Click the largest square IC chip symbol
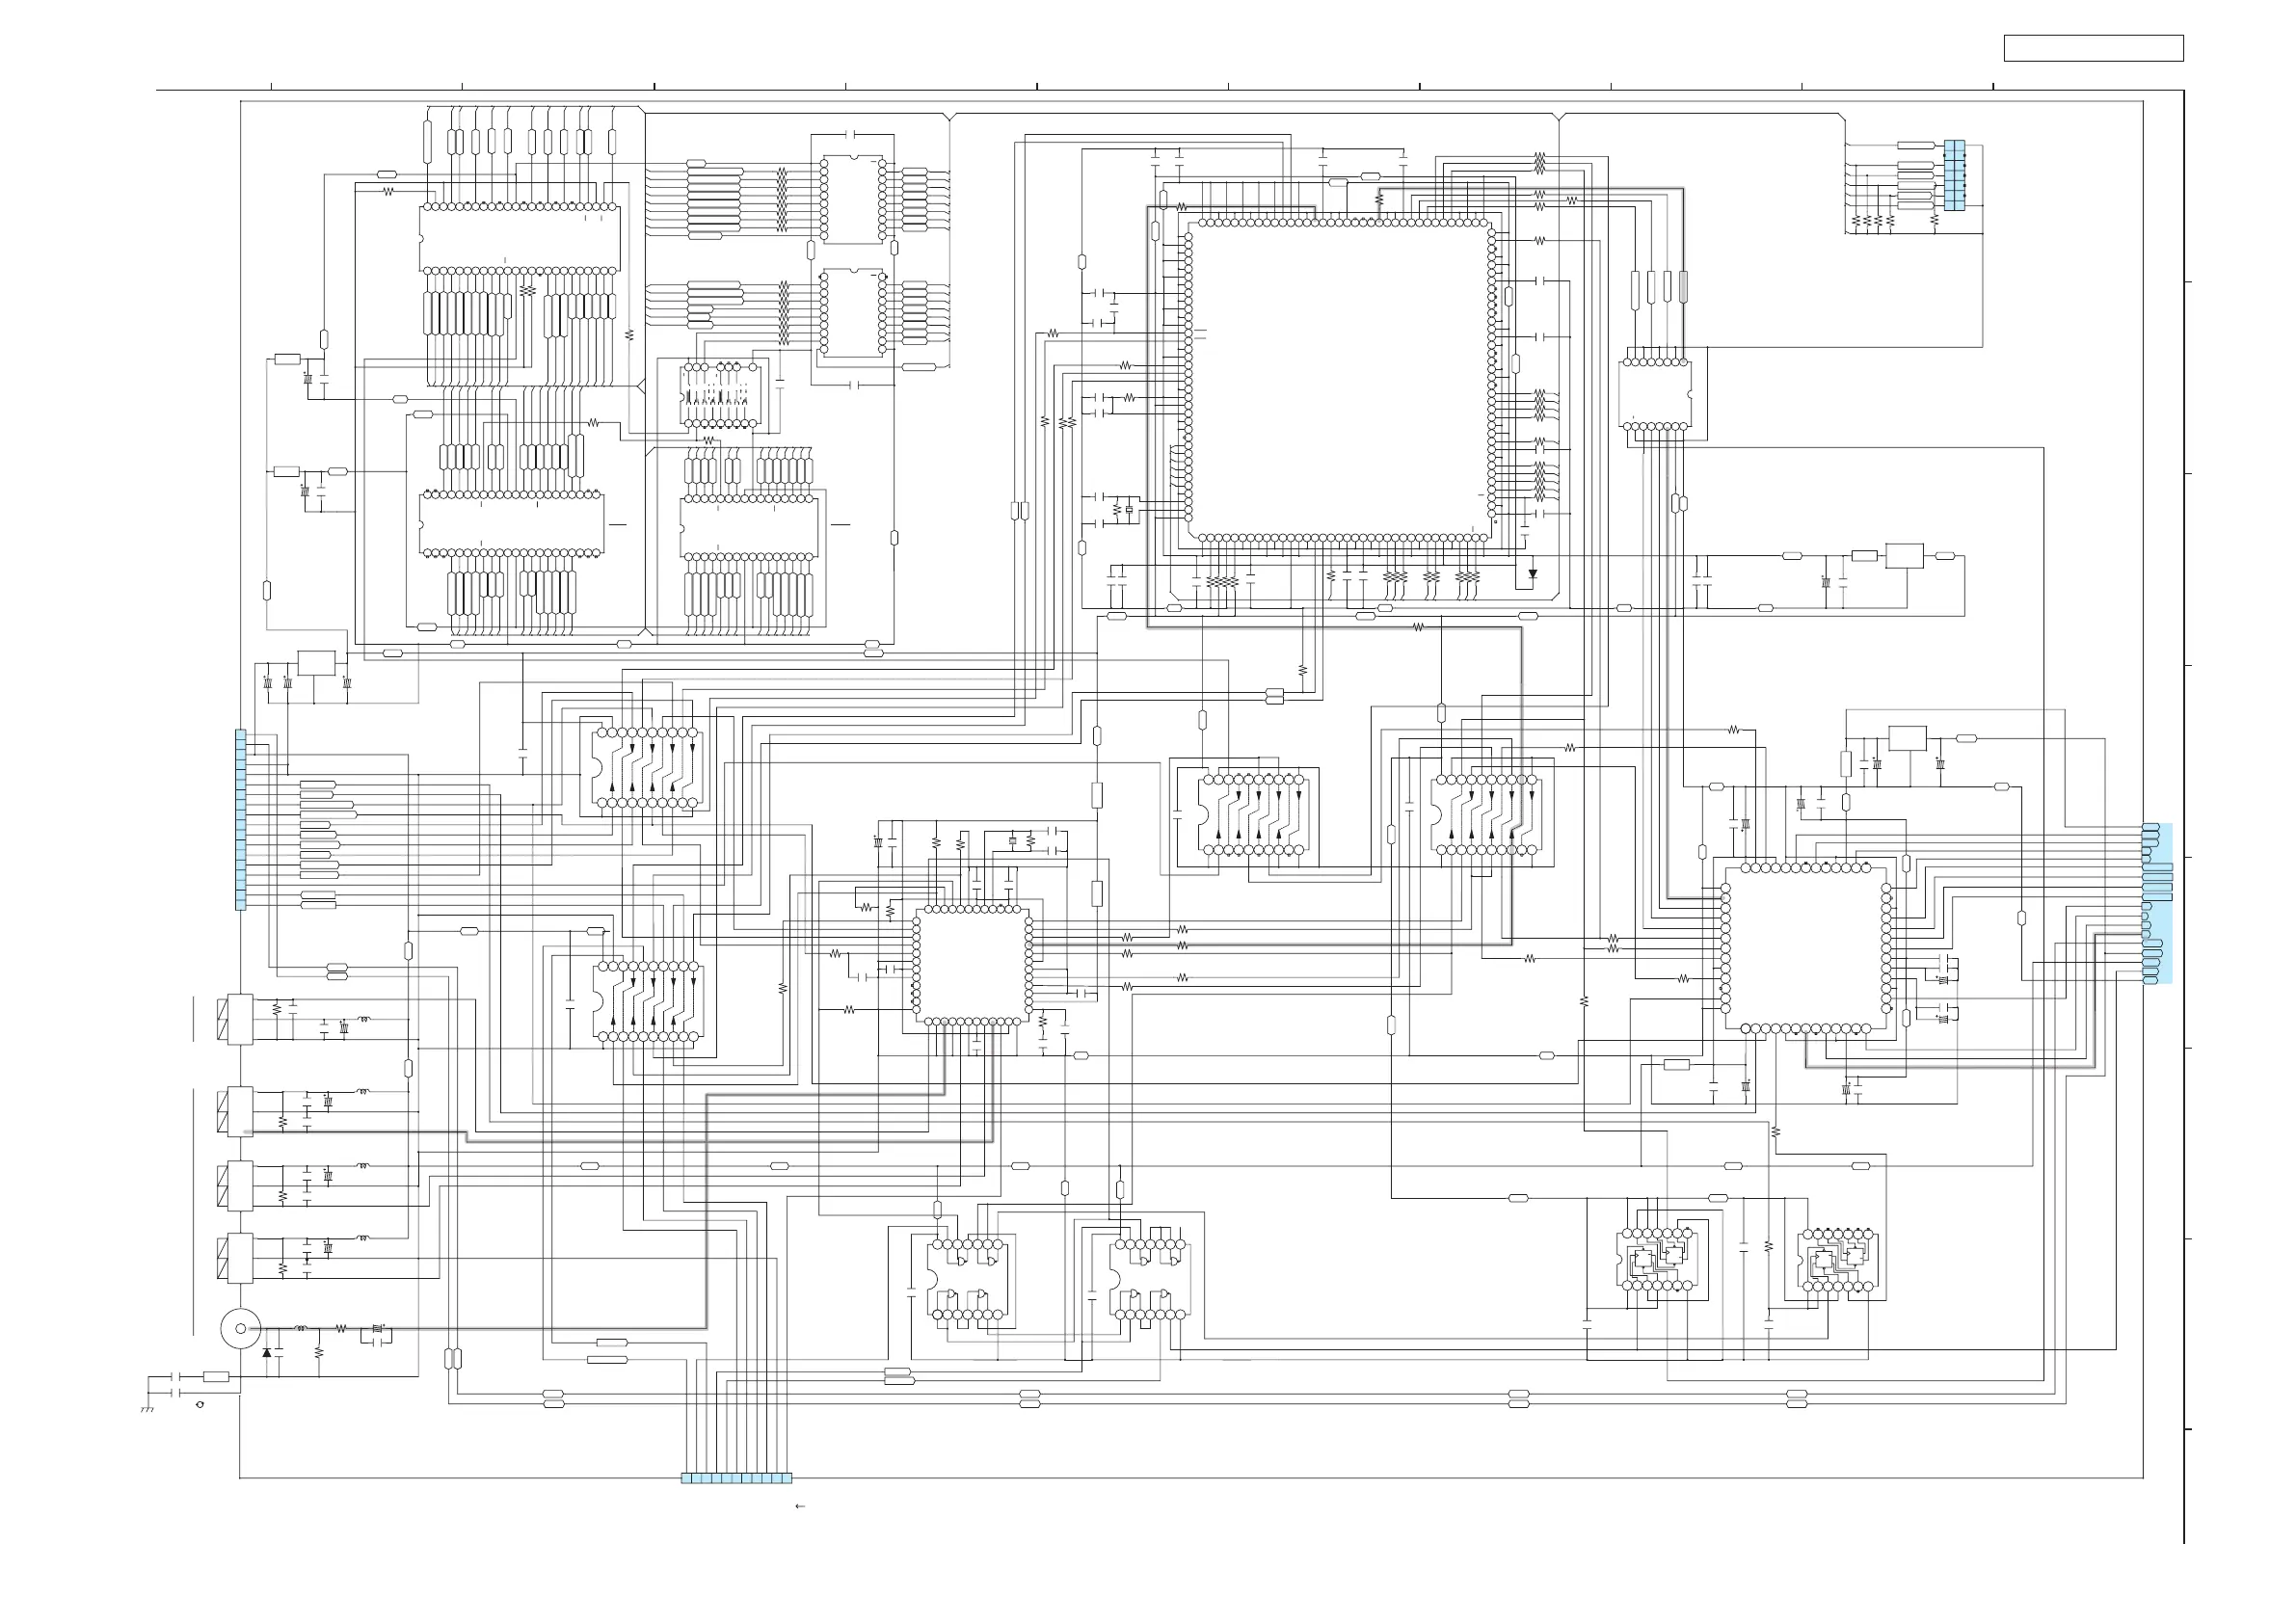The image size is (2296, 1623). click(x=1340, y=380)
